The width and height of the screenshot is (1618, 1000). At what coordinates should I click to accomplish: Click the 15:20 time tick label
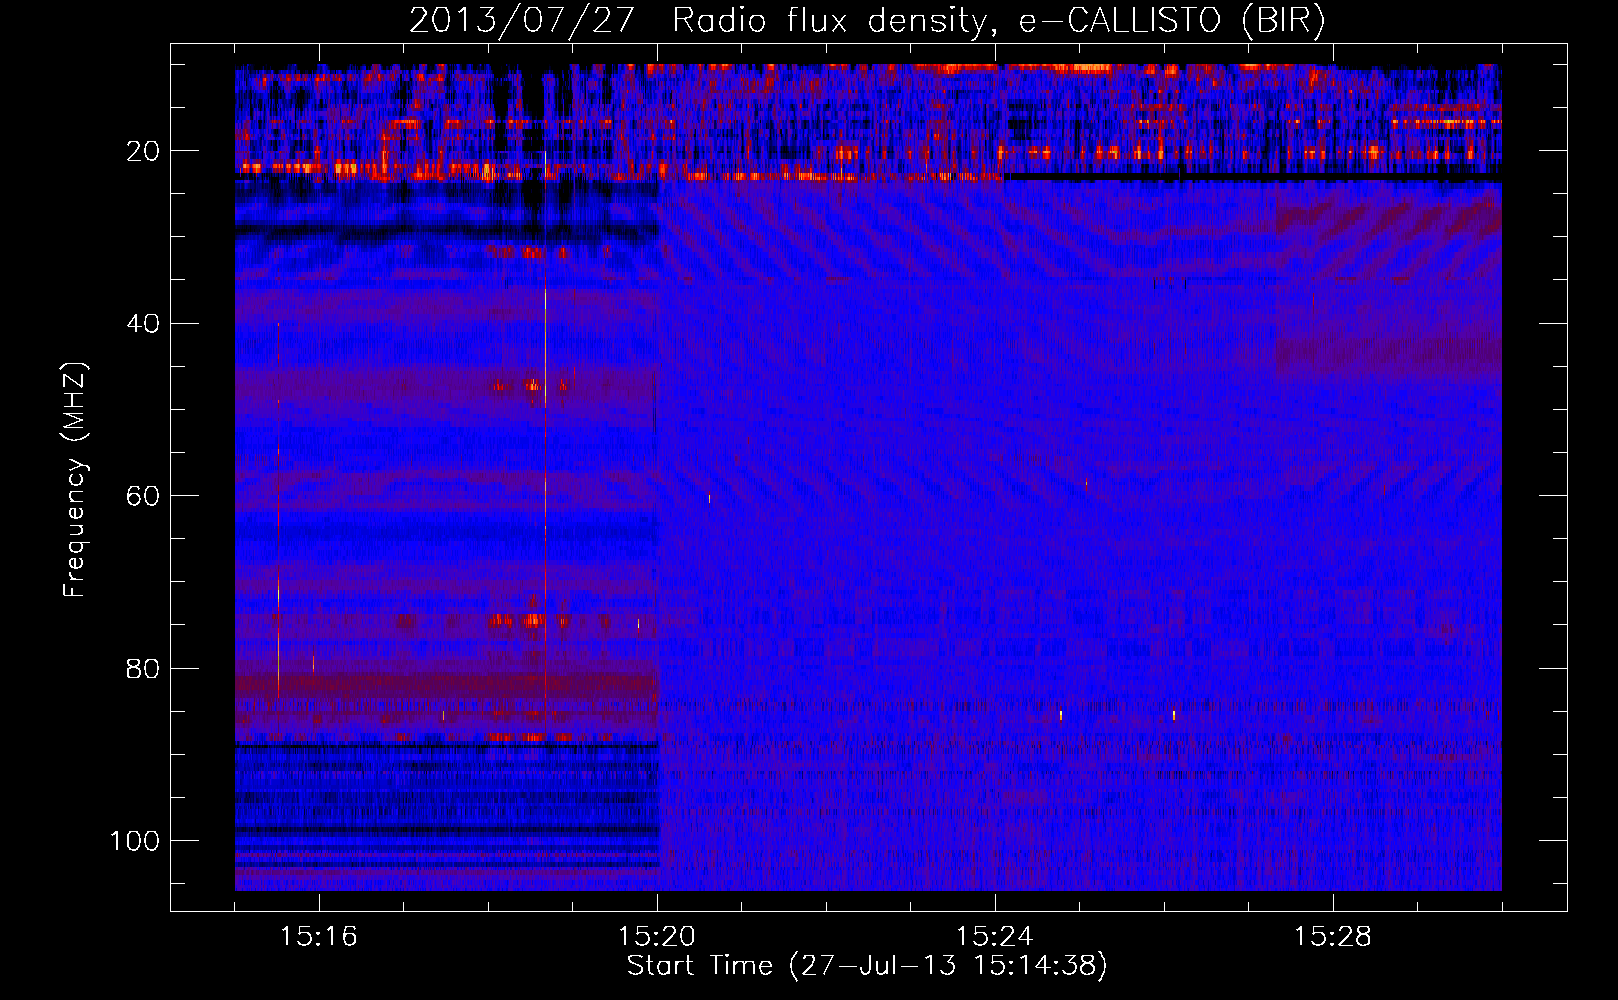pos(657,937)
